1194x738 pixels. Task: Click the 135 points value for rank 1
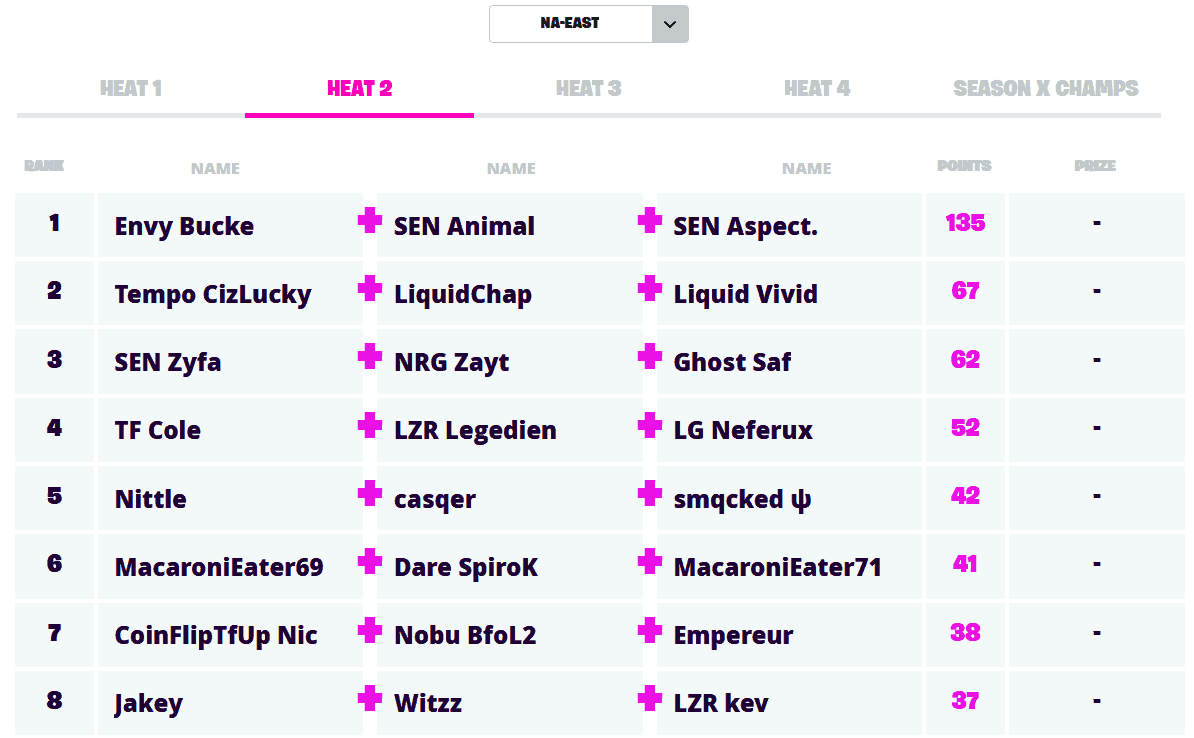pyautogui.click(x=965, y=223)
